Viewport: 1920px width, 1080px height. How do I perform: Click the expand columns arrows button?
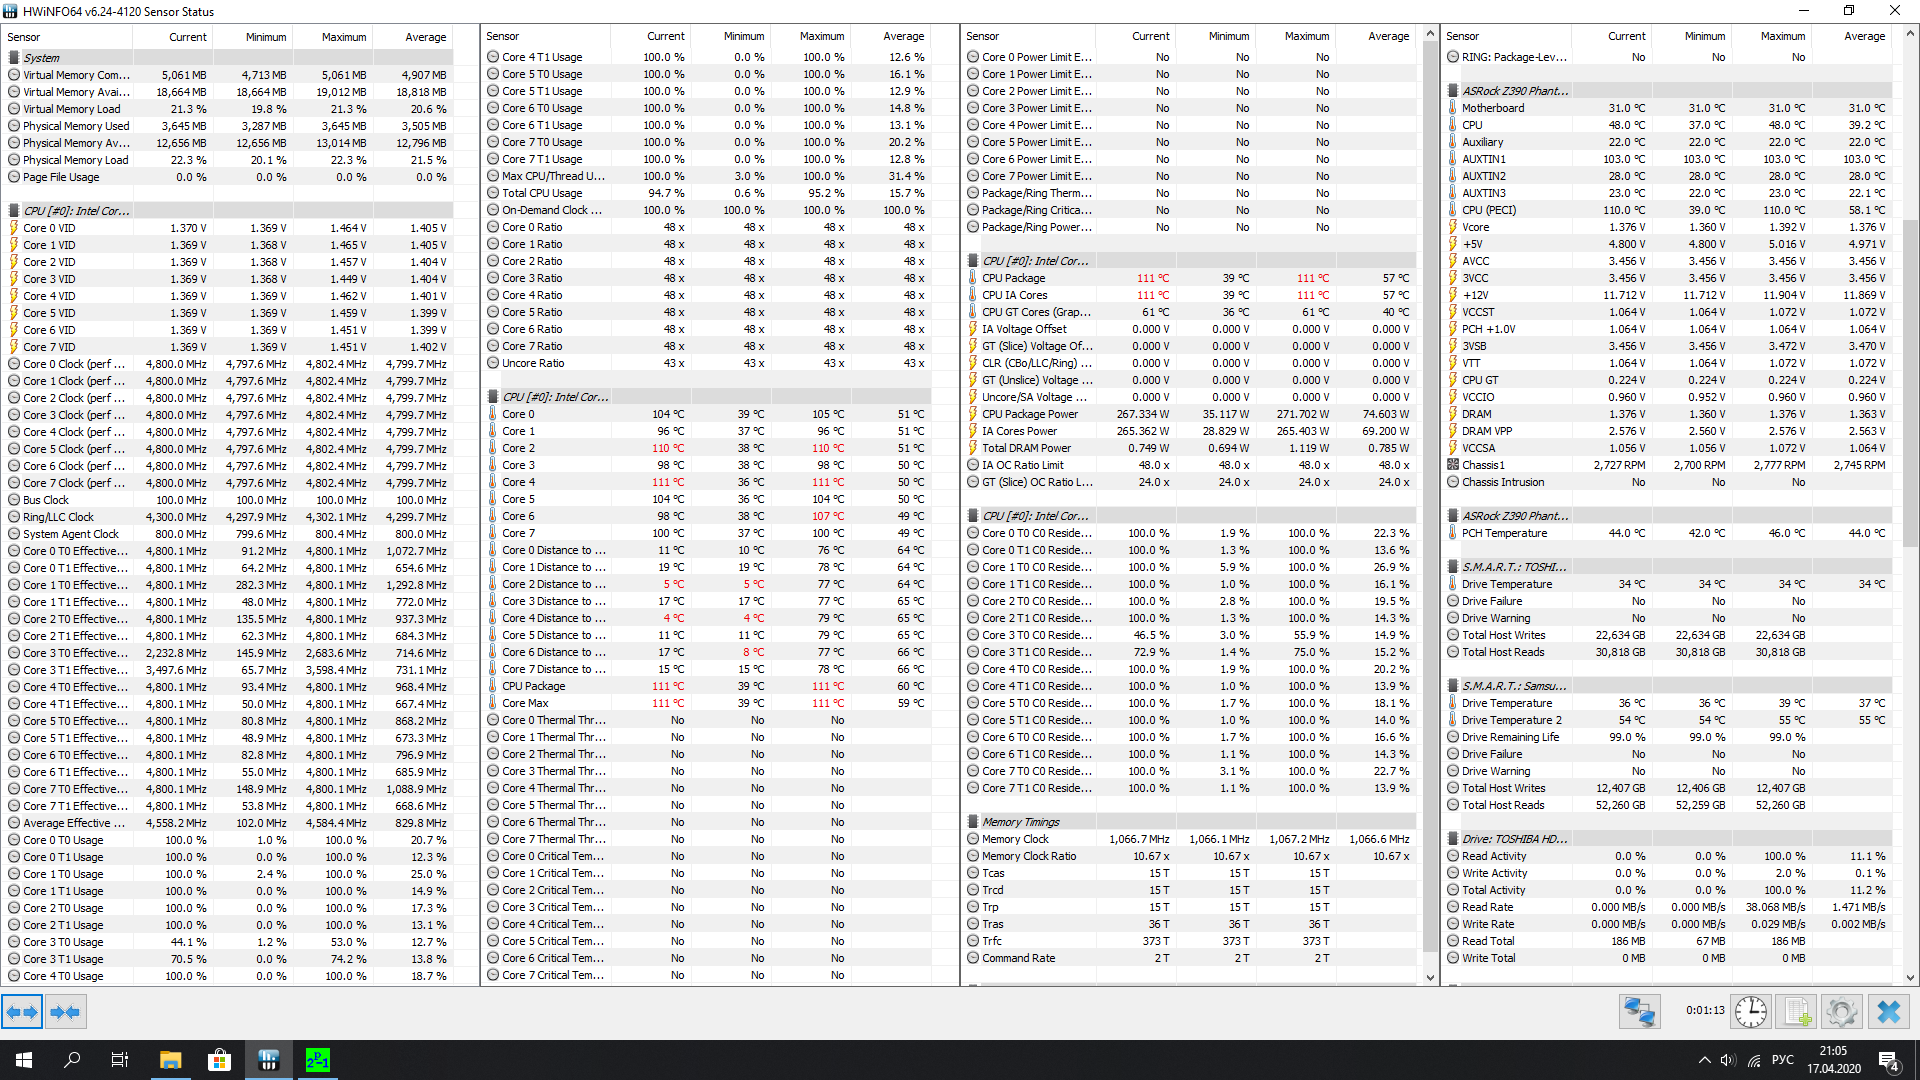pos(22,1012)
